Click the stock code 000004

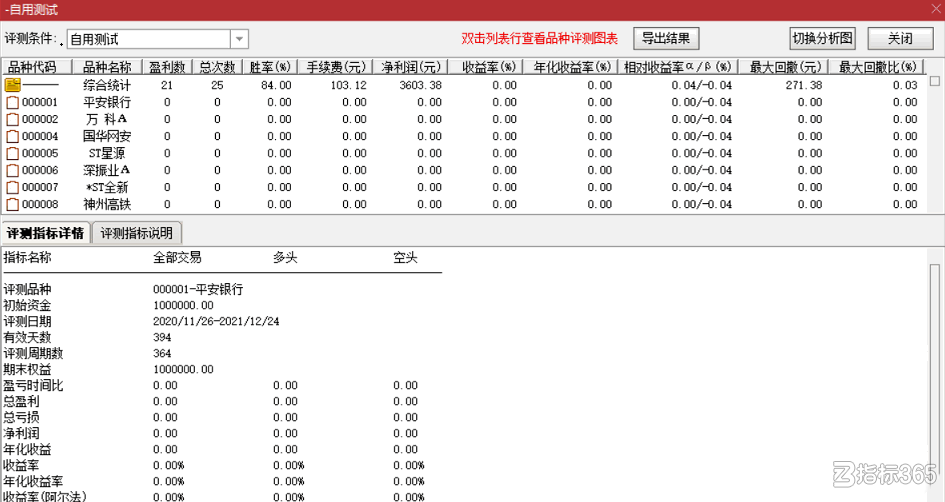[40, 136]
